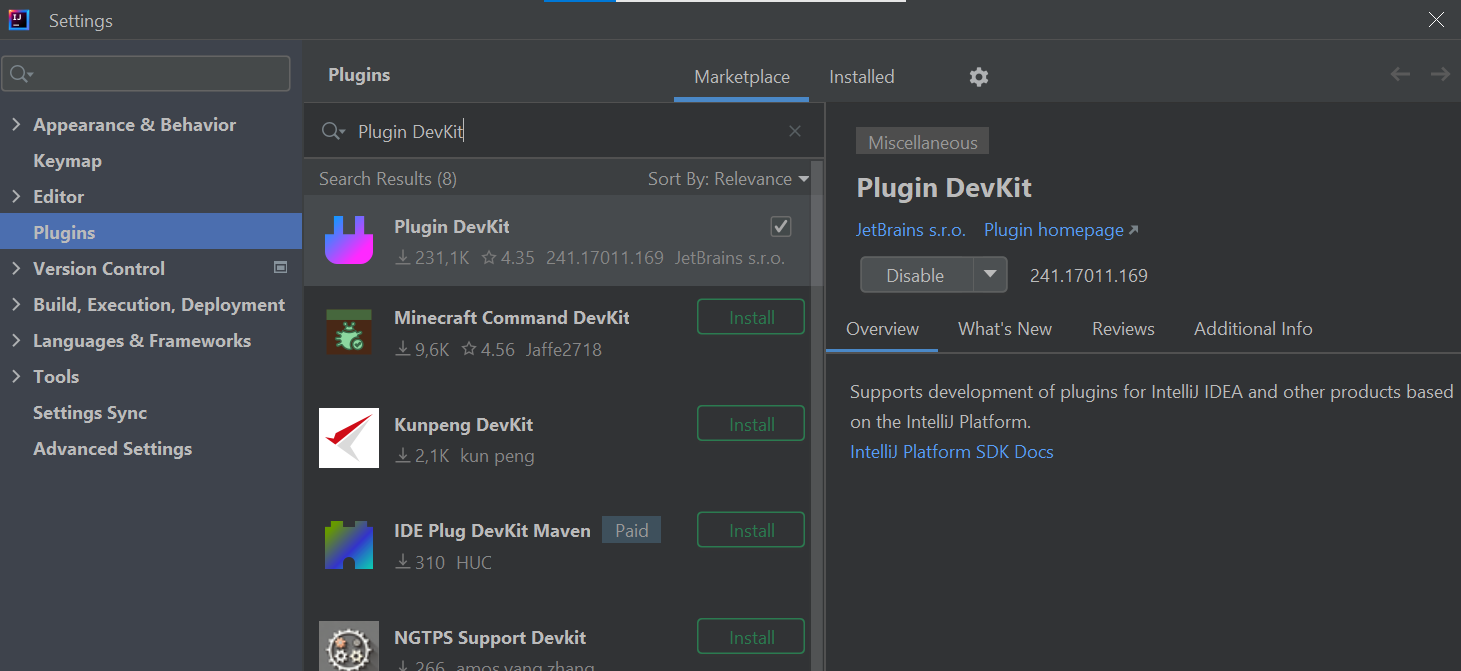Image resolution: width=1461 pixels, height=671 pixels.
Task: Switch to the Installed tab
Action: pos(860,76)
